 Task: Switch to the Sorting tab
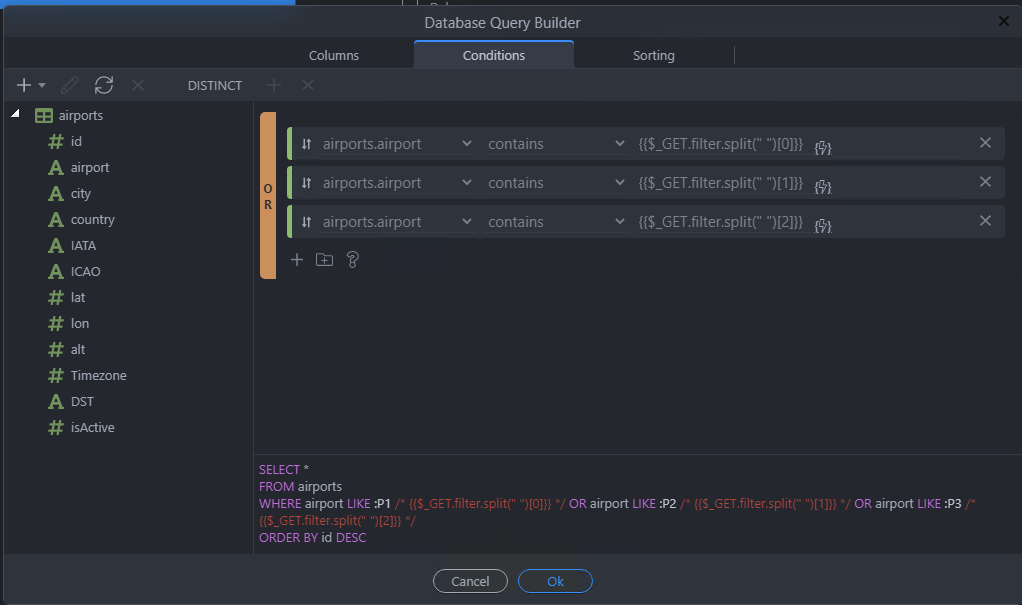[653, 56]
